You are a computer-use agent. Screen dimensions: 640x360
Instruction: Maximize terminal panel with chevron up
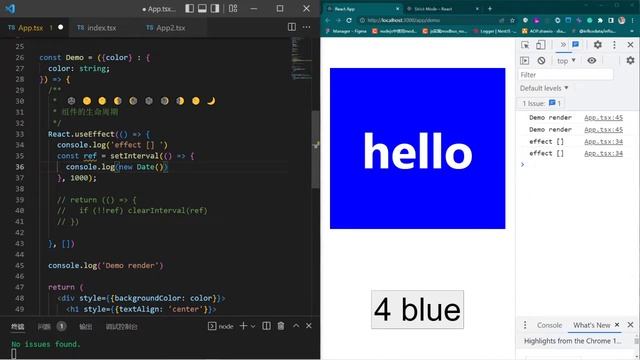pos(296,326)
